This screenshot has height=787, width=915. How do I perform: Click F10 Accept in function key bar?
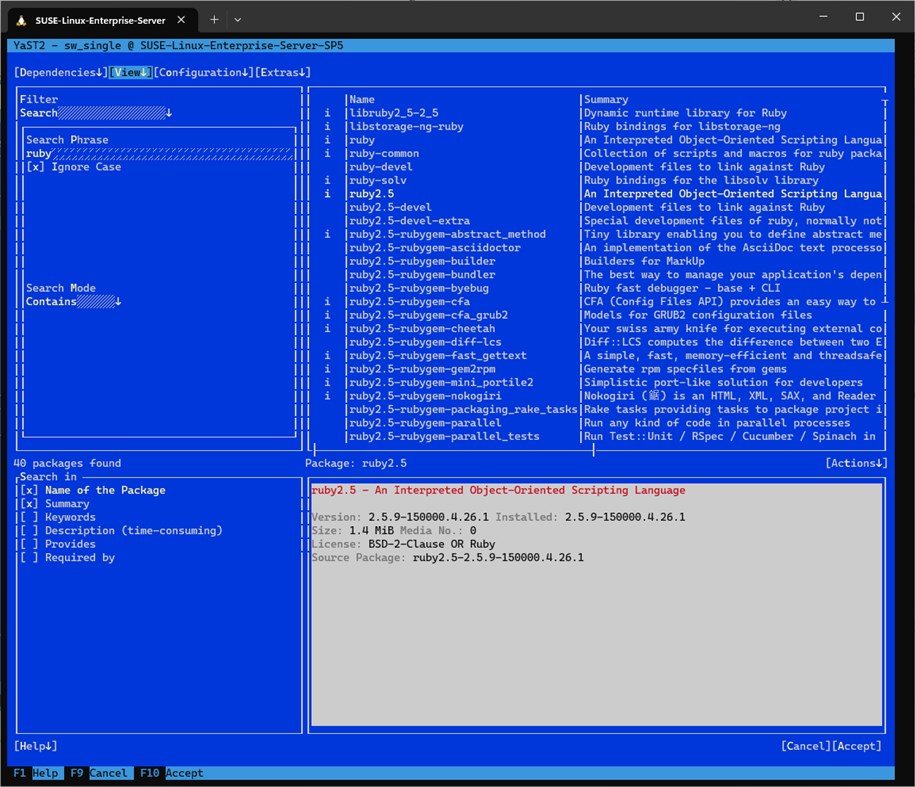172,773
